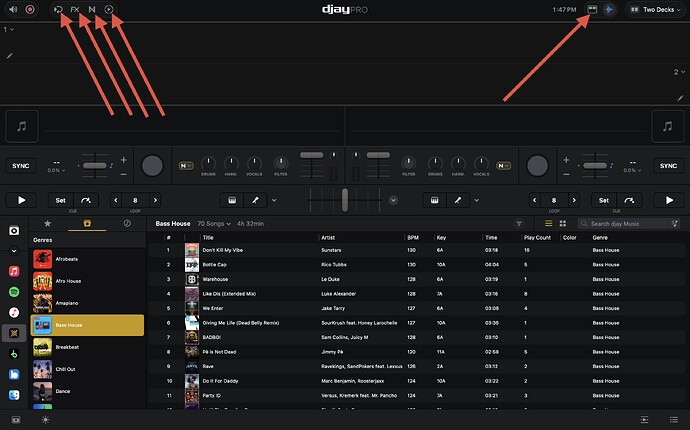The image size is (690, 430).
Task: Open the left deck sampler pads icon
Action: pyautogui.click(x=232, y=200)
